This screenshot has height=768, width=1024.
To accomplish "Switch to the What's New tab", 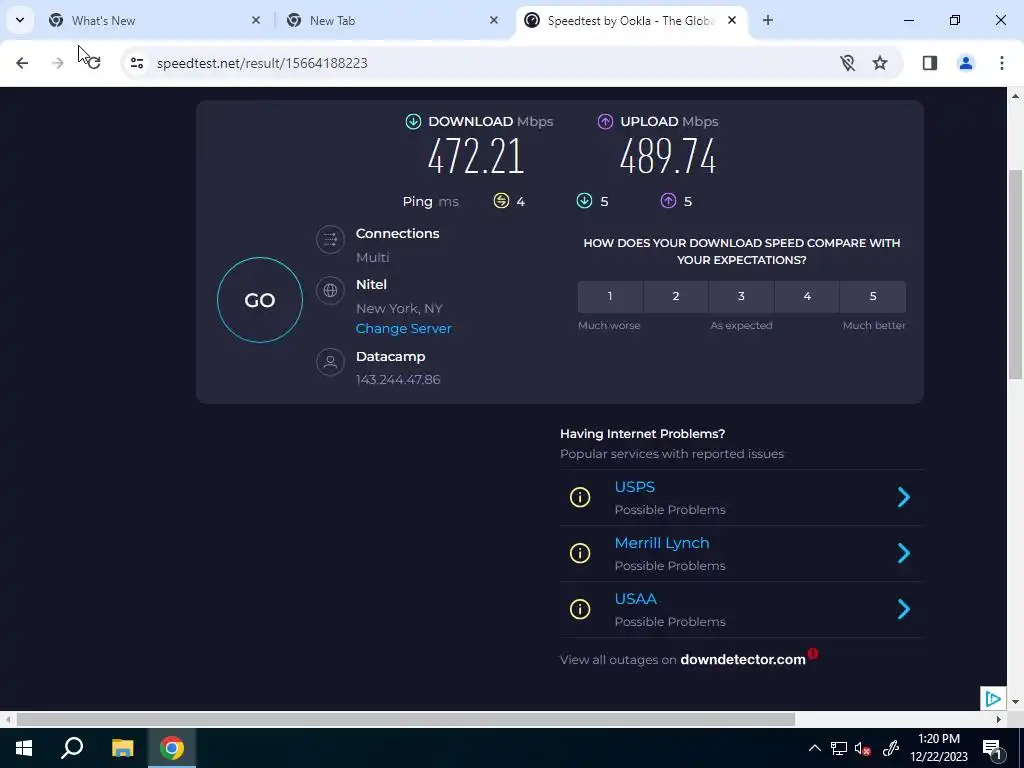I will tap(152, 20).
